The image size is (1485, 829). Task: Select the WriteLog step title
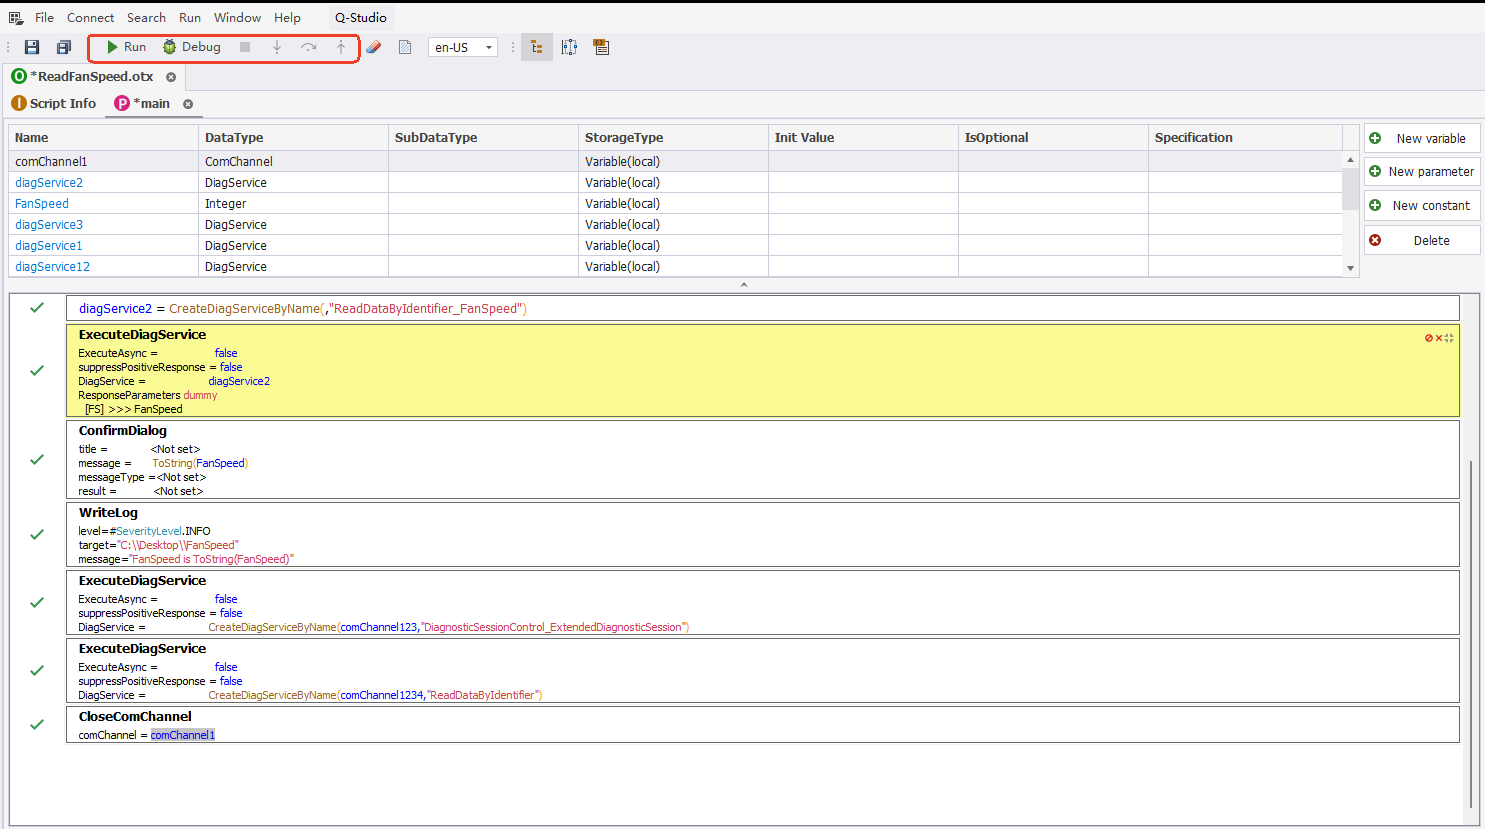[x=108, y=513]
